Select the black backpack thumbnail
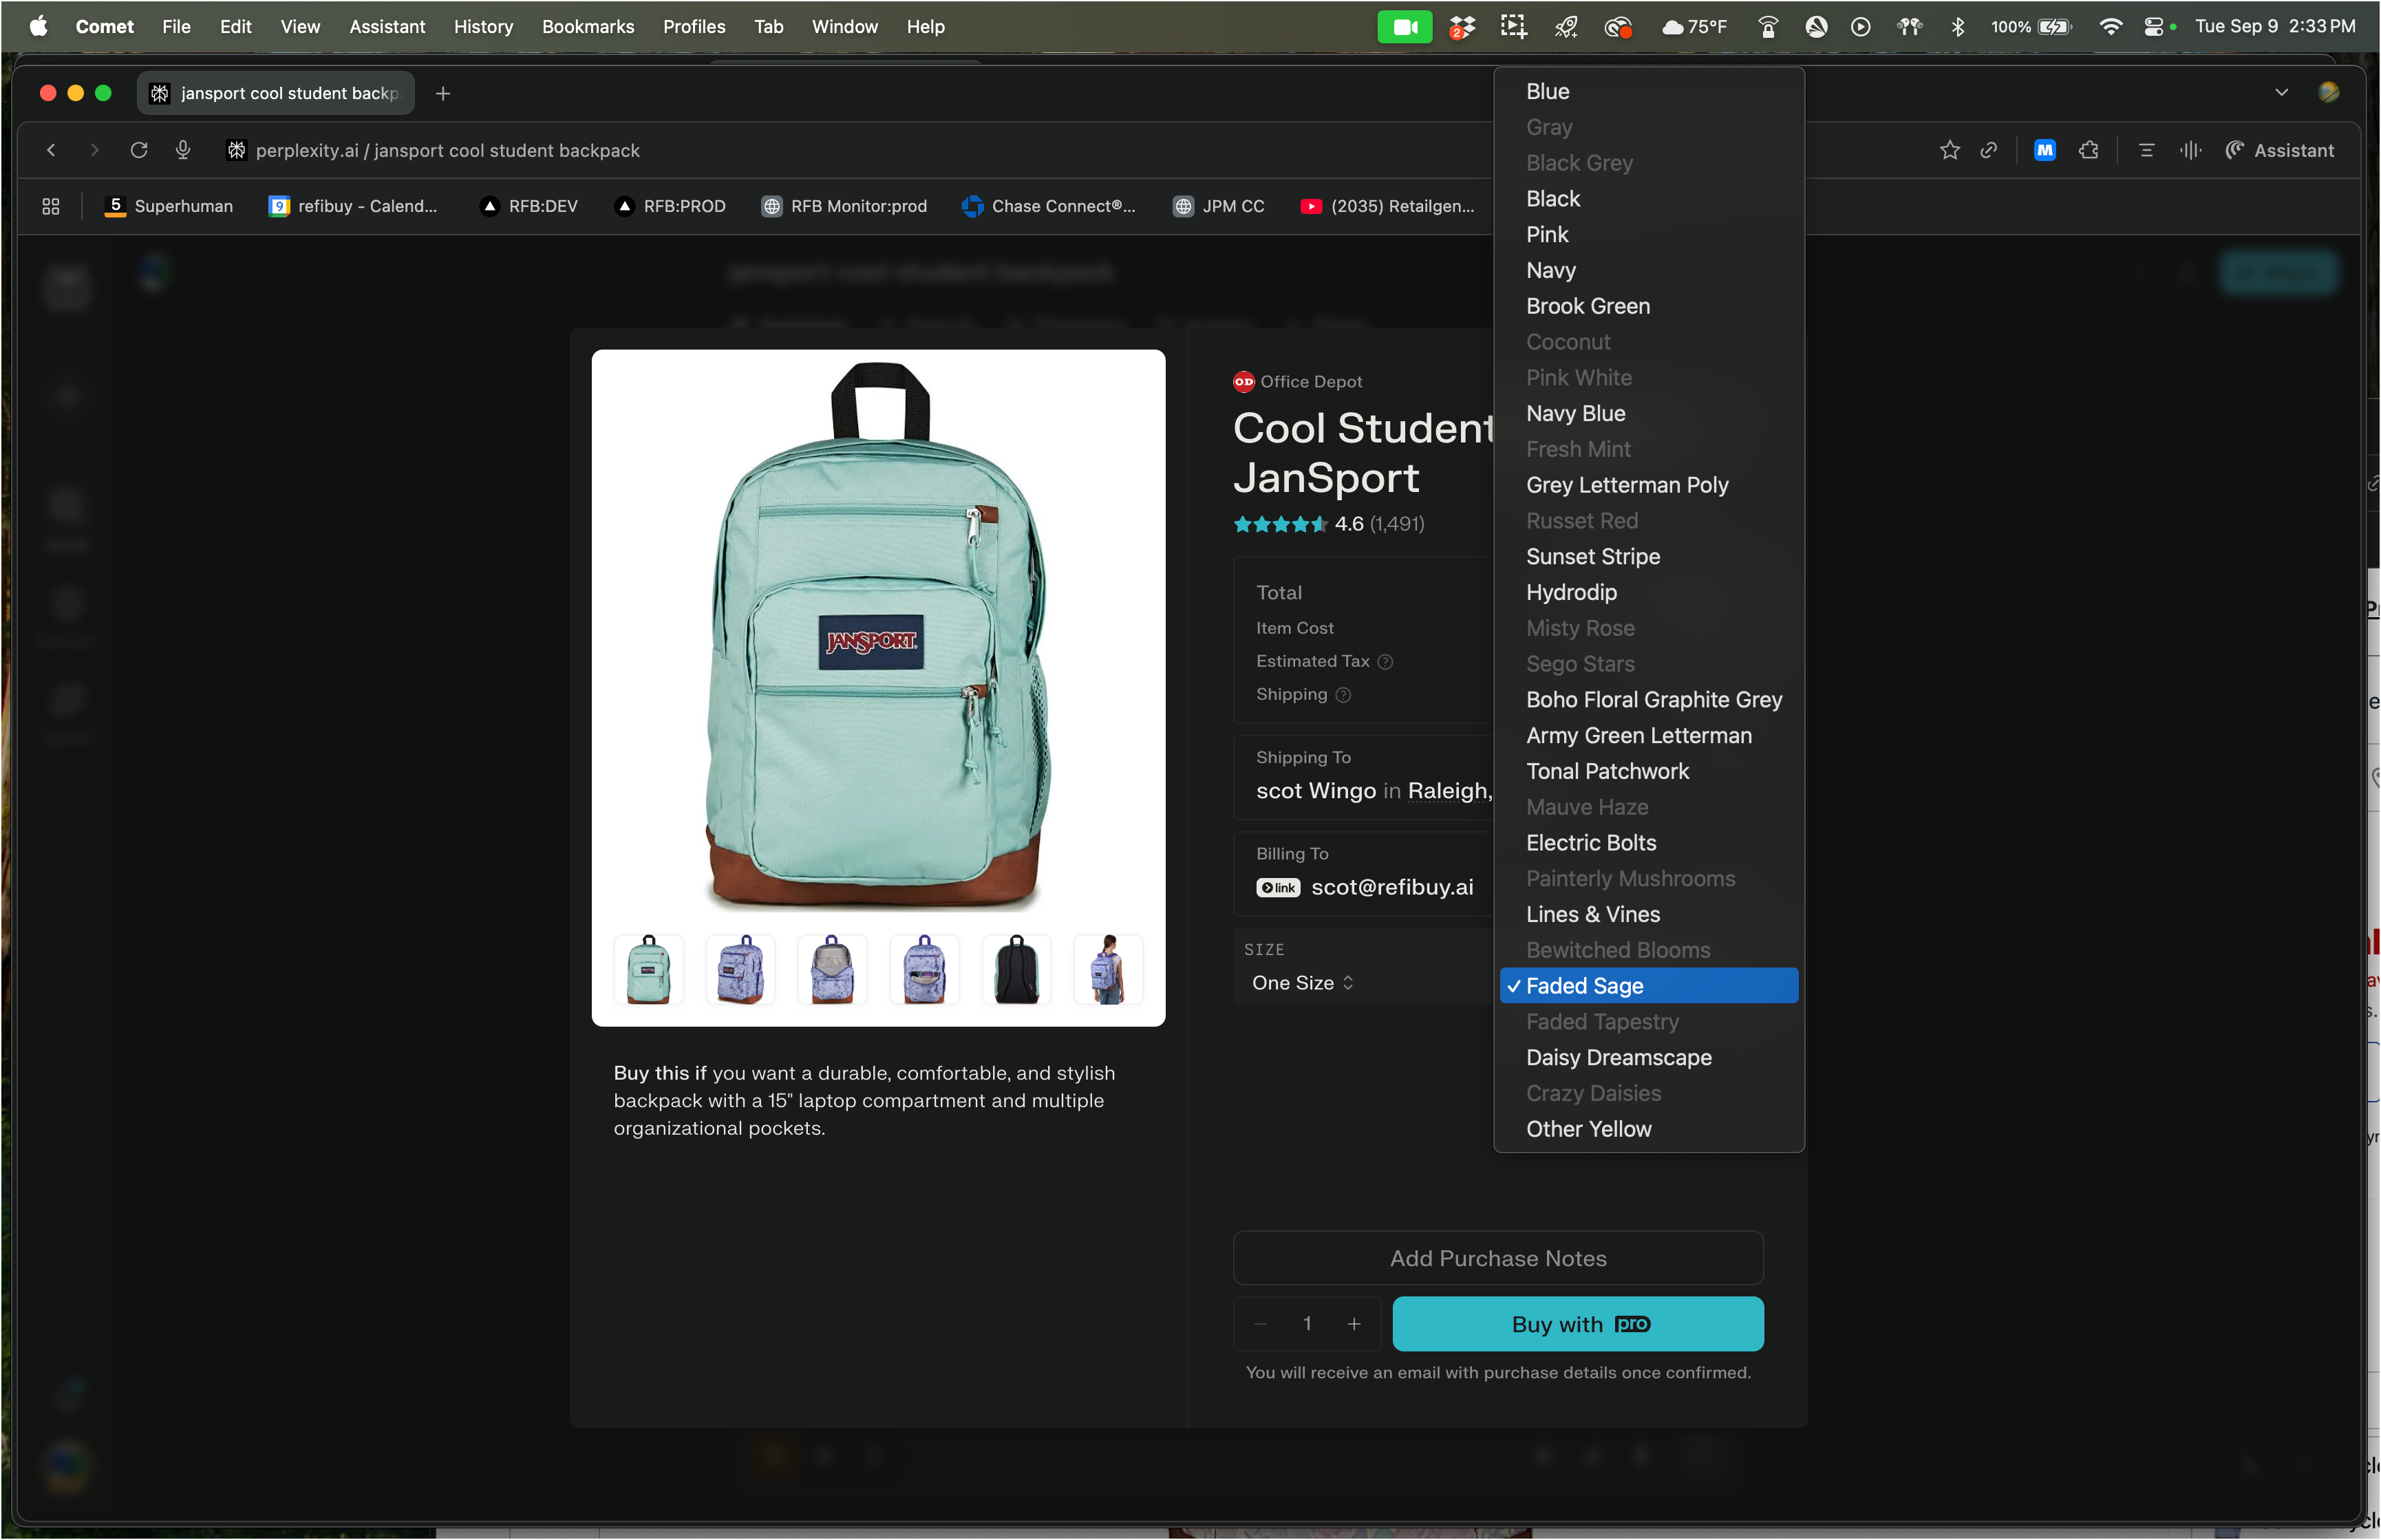The image size is (2381, 1540). click(x=1016, y=970)
